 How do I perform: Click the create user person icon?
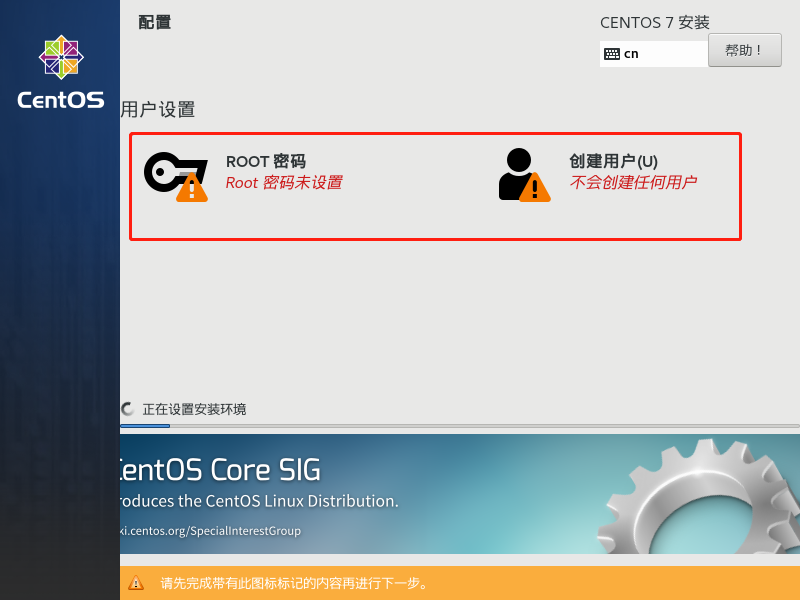tap(517, 170)
